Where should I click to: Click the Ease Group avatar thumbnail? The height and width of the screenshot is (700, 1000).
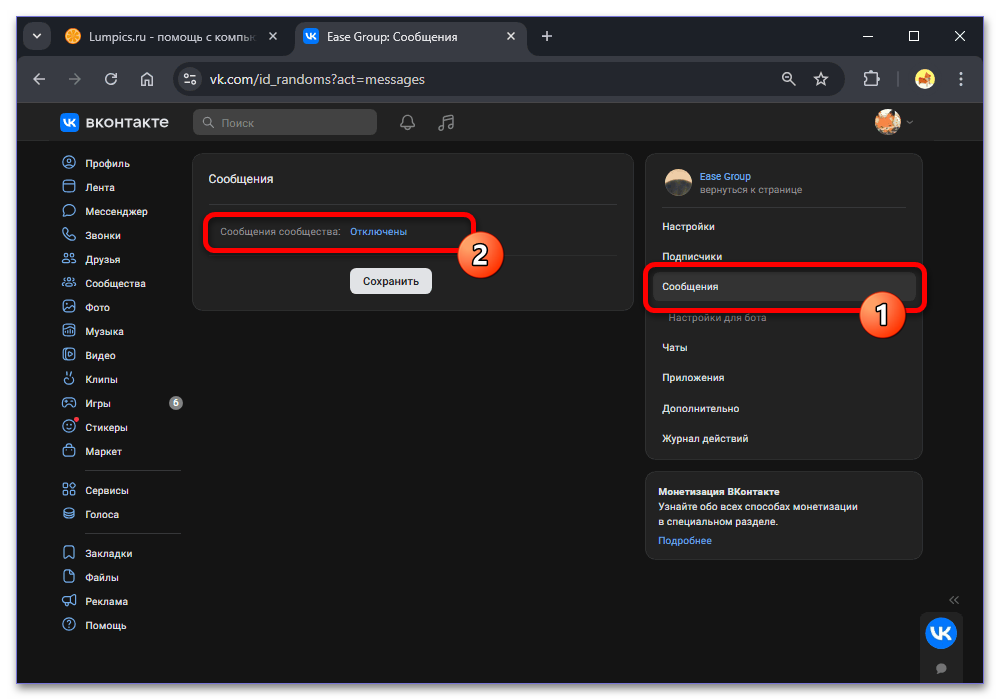pos(678,182)
